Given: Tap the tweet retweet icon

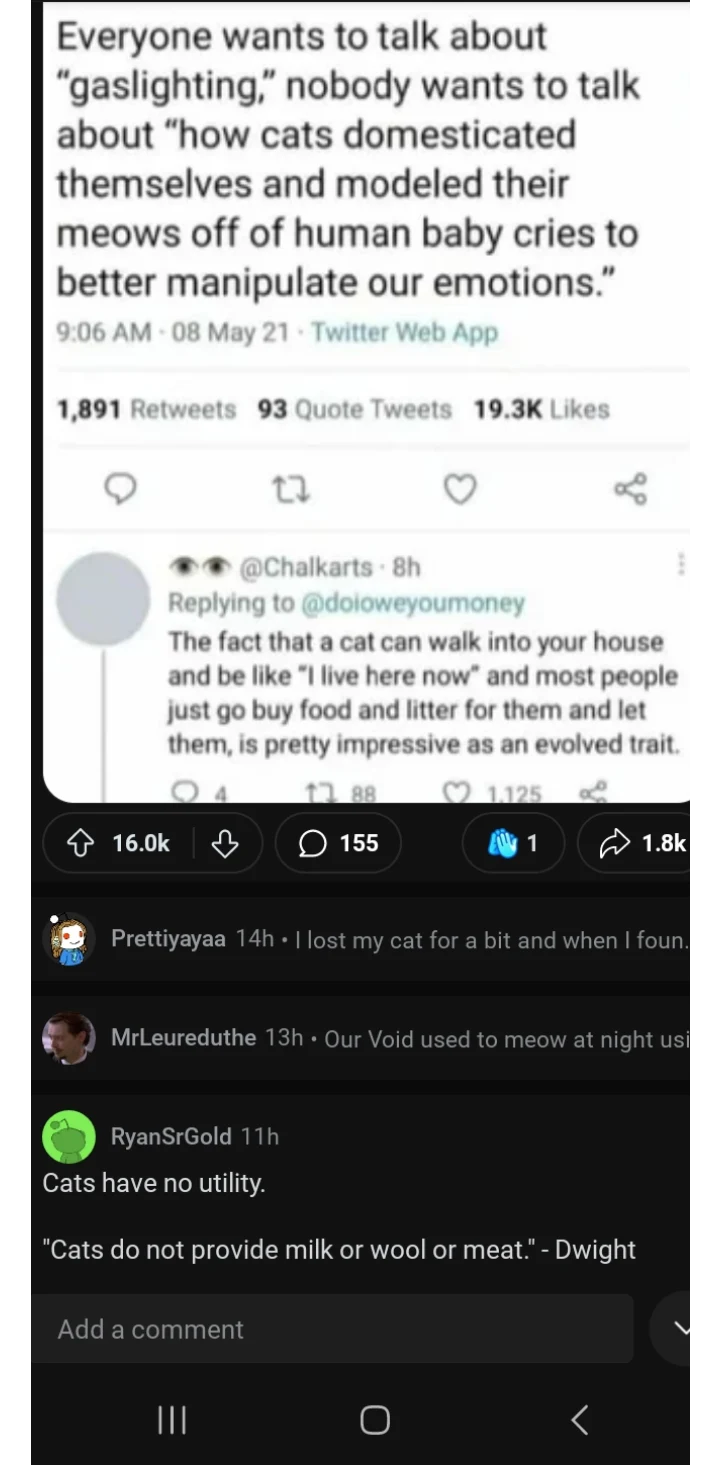Looking at the screenshot, I should pyautogui.click(x=291, y=489).
